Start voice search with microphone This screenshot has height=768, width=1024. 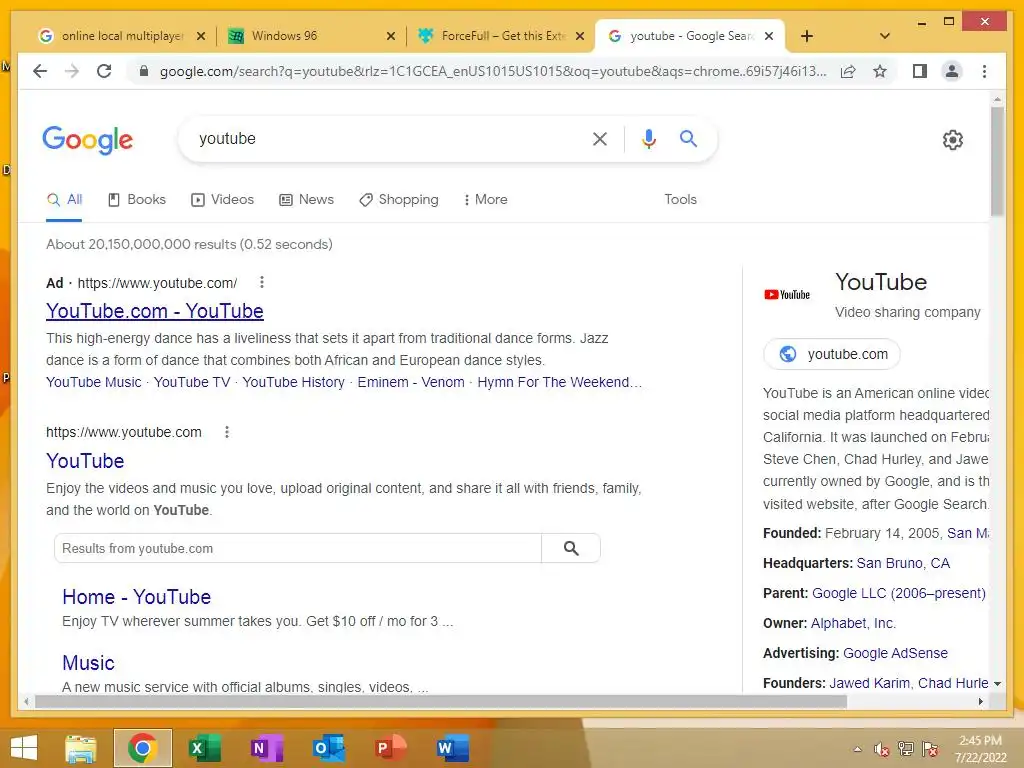coord(648,139)
